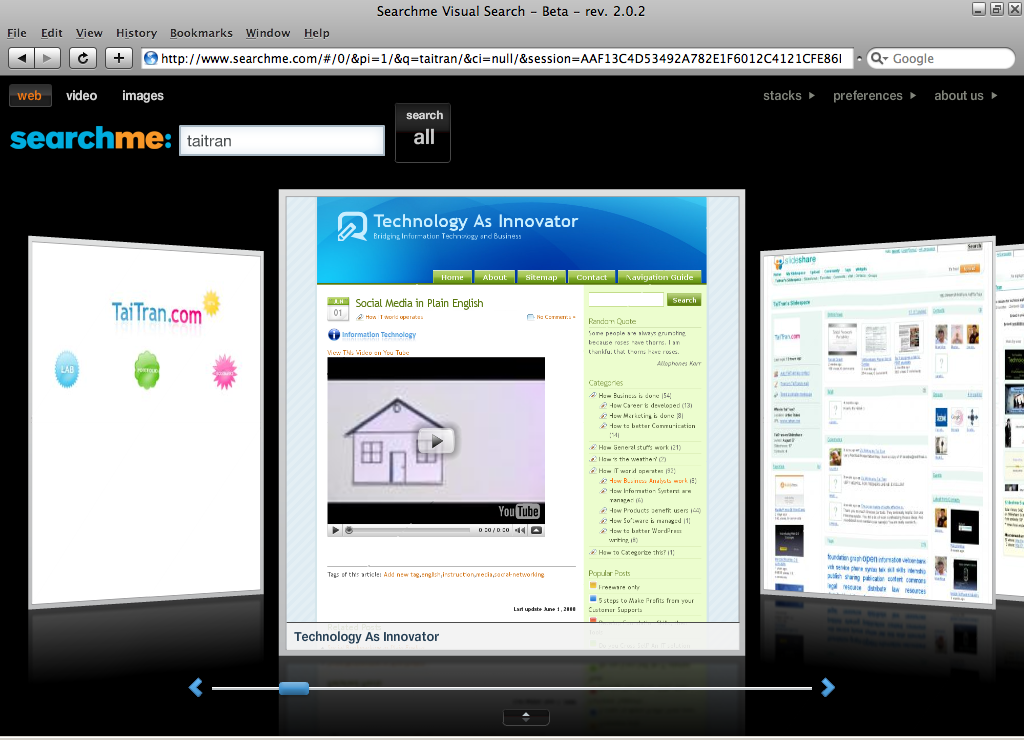Switch to the web tab
The height and width of the screenshot is (740, 1024).
[x=29, y=95]
